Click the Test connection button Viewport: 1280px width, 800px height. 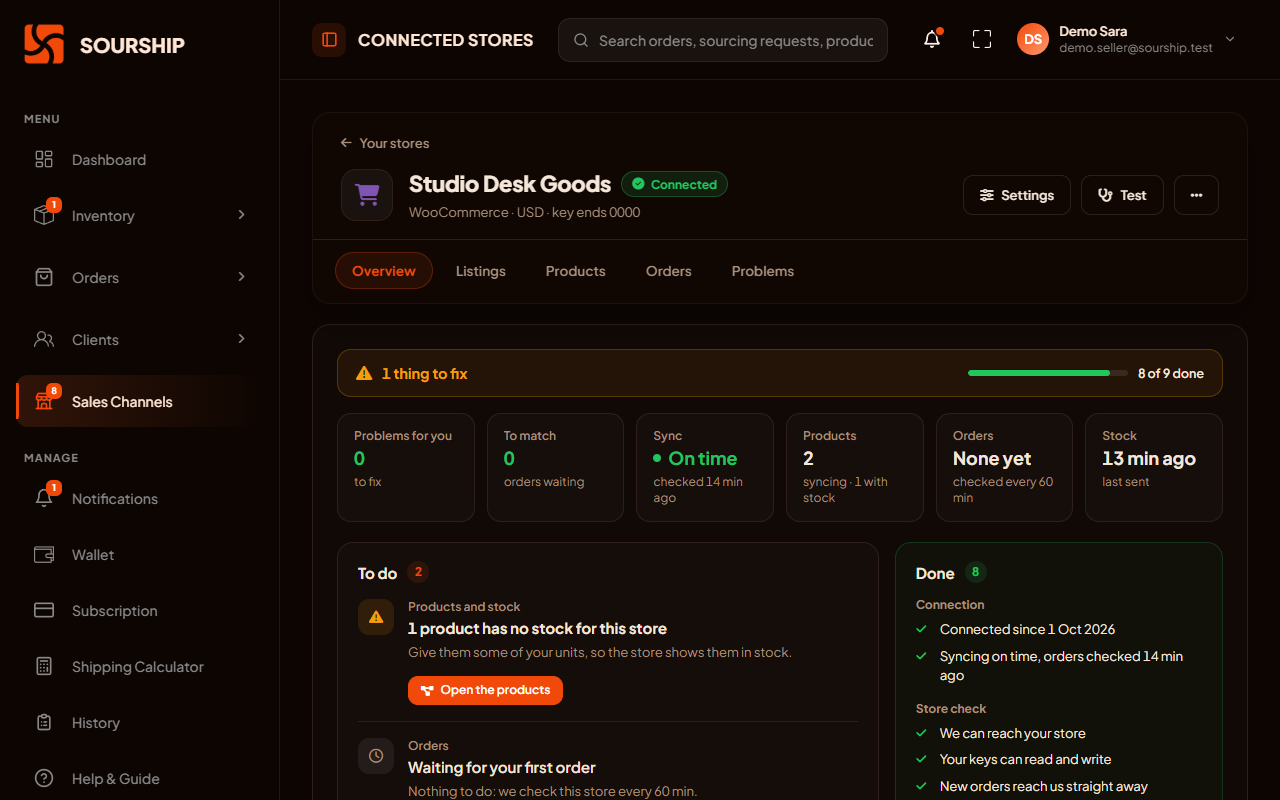coord(1122,195)
